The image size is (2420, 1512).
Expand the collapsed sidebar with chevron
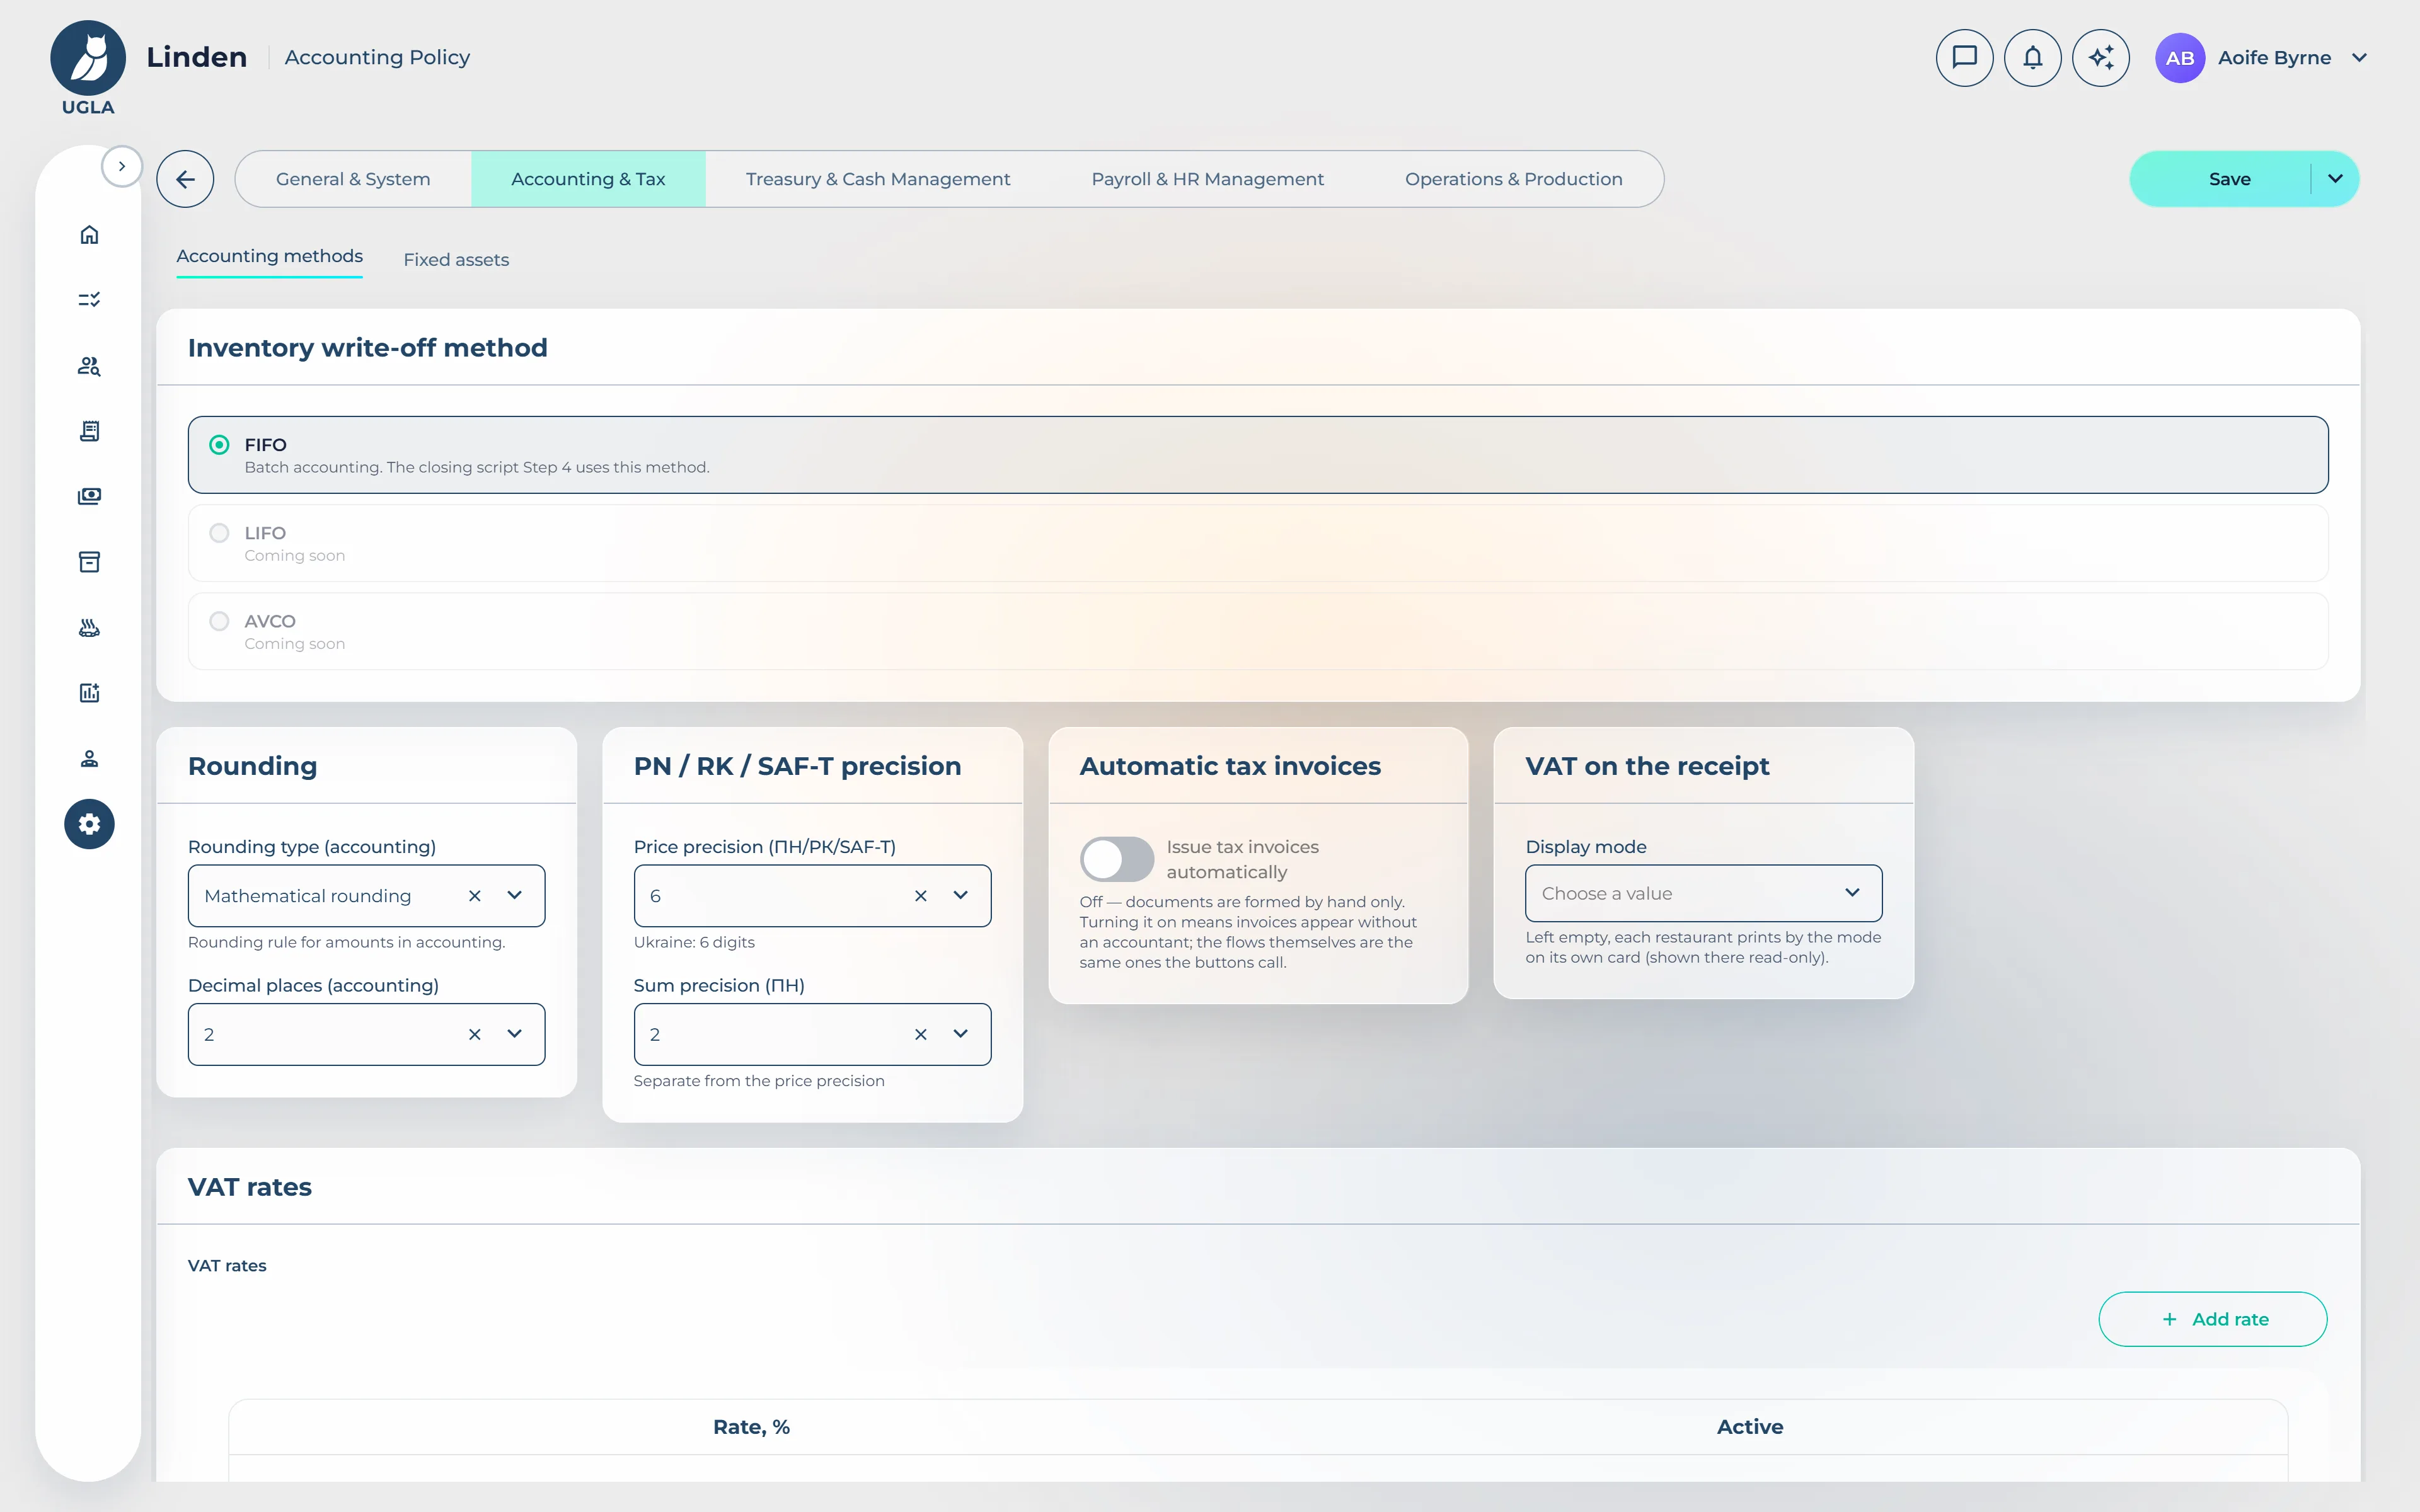pos(122,166)
